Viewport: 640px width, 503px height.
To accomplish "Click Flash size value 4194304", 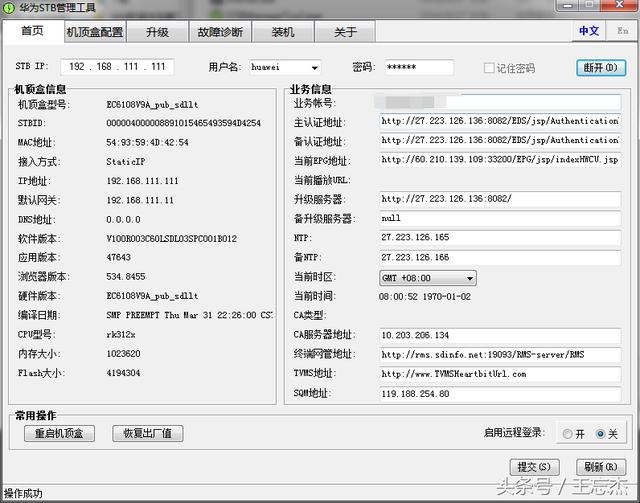I will 123,373.
